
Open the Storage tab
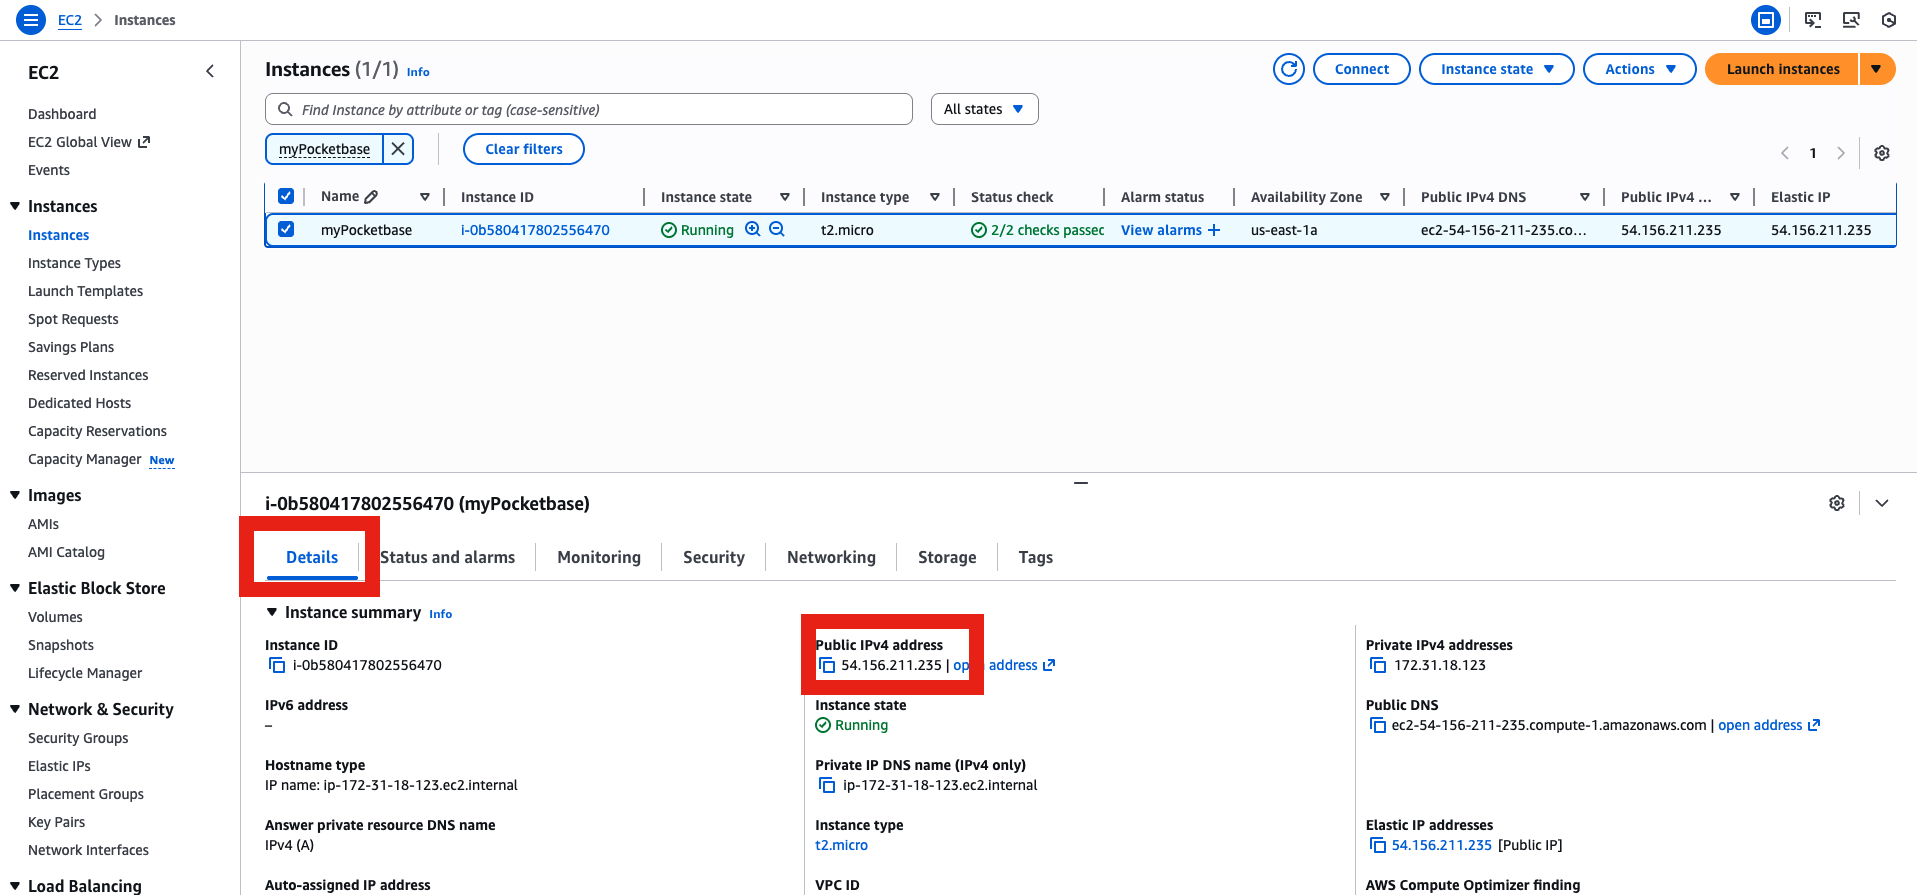click(947, 557)
